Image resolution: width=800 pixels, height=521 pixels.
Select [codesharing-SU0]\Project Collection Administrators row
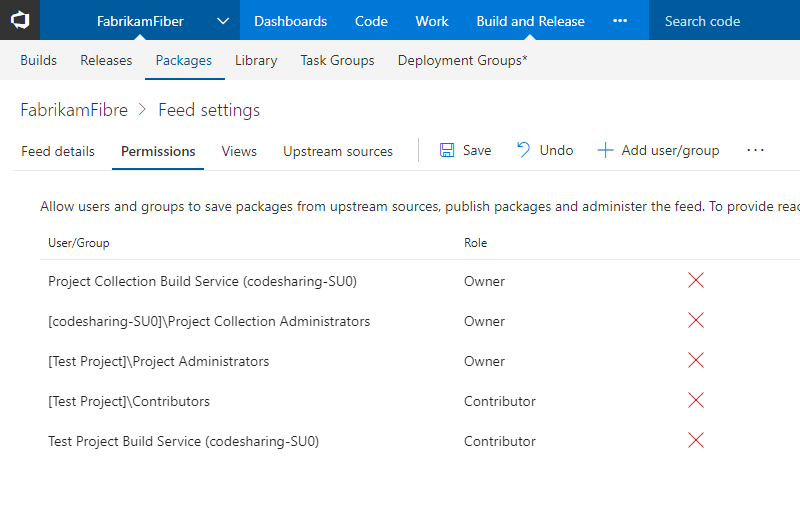[420, 321]
